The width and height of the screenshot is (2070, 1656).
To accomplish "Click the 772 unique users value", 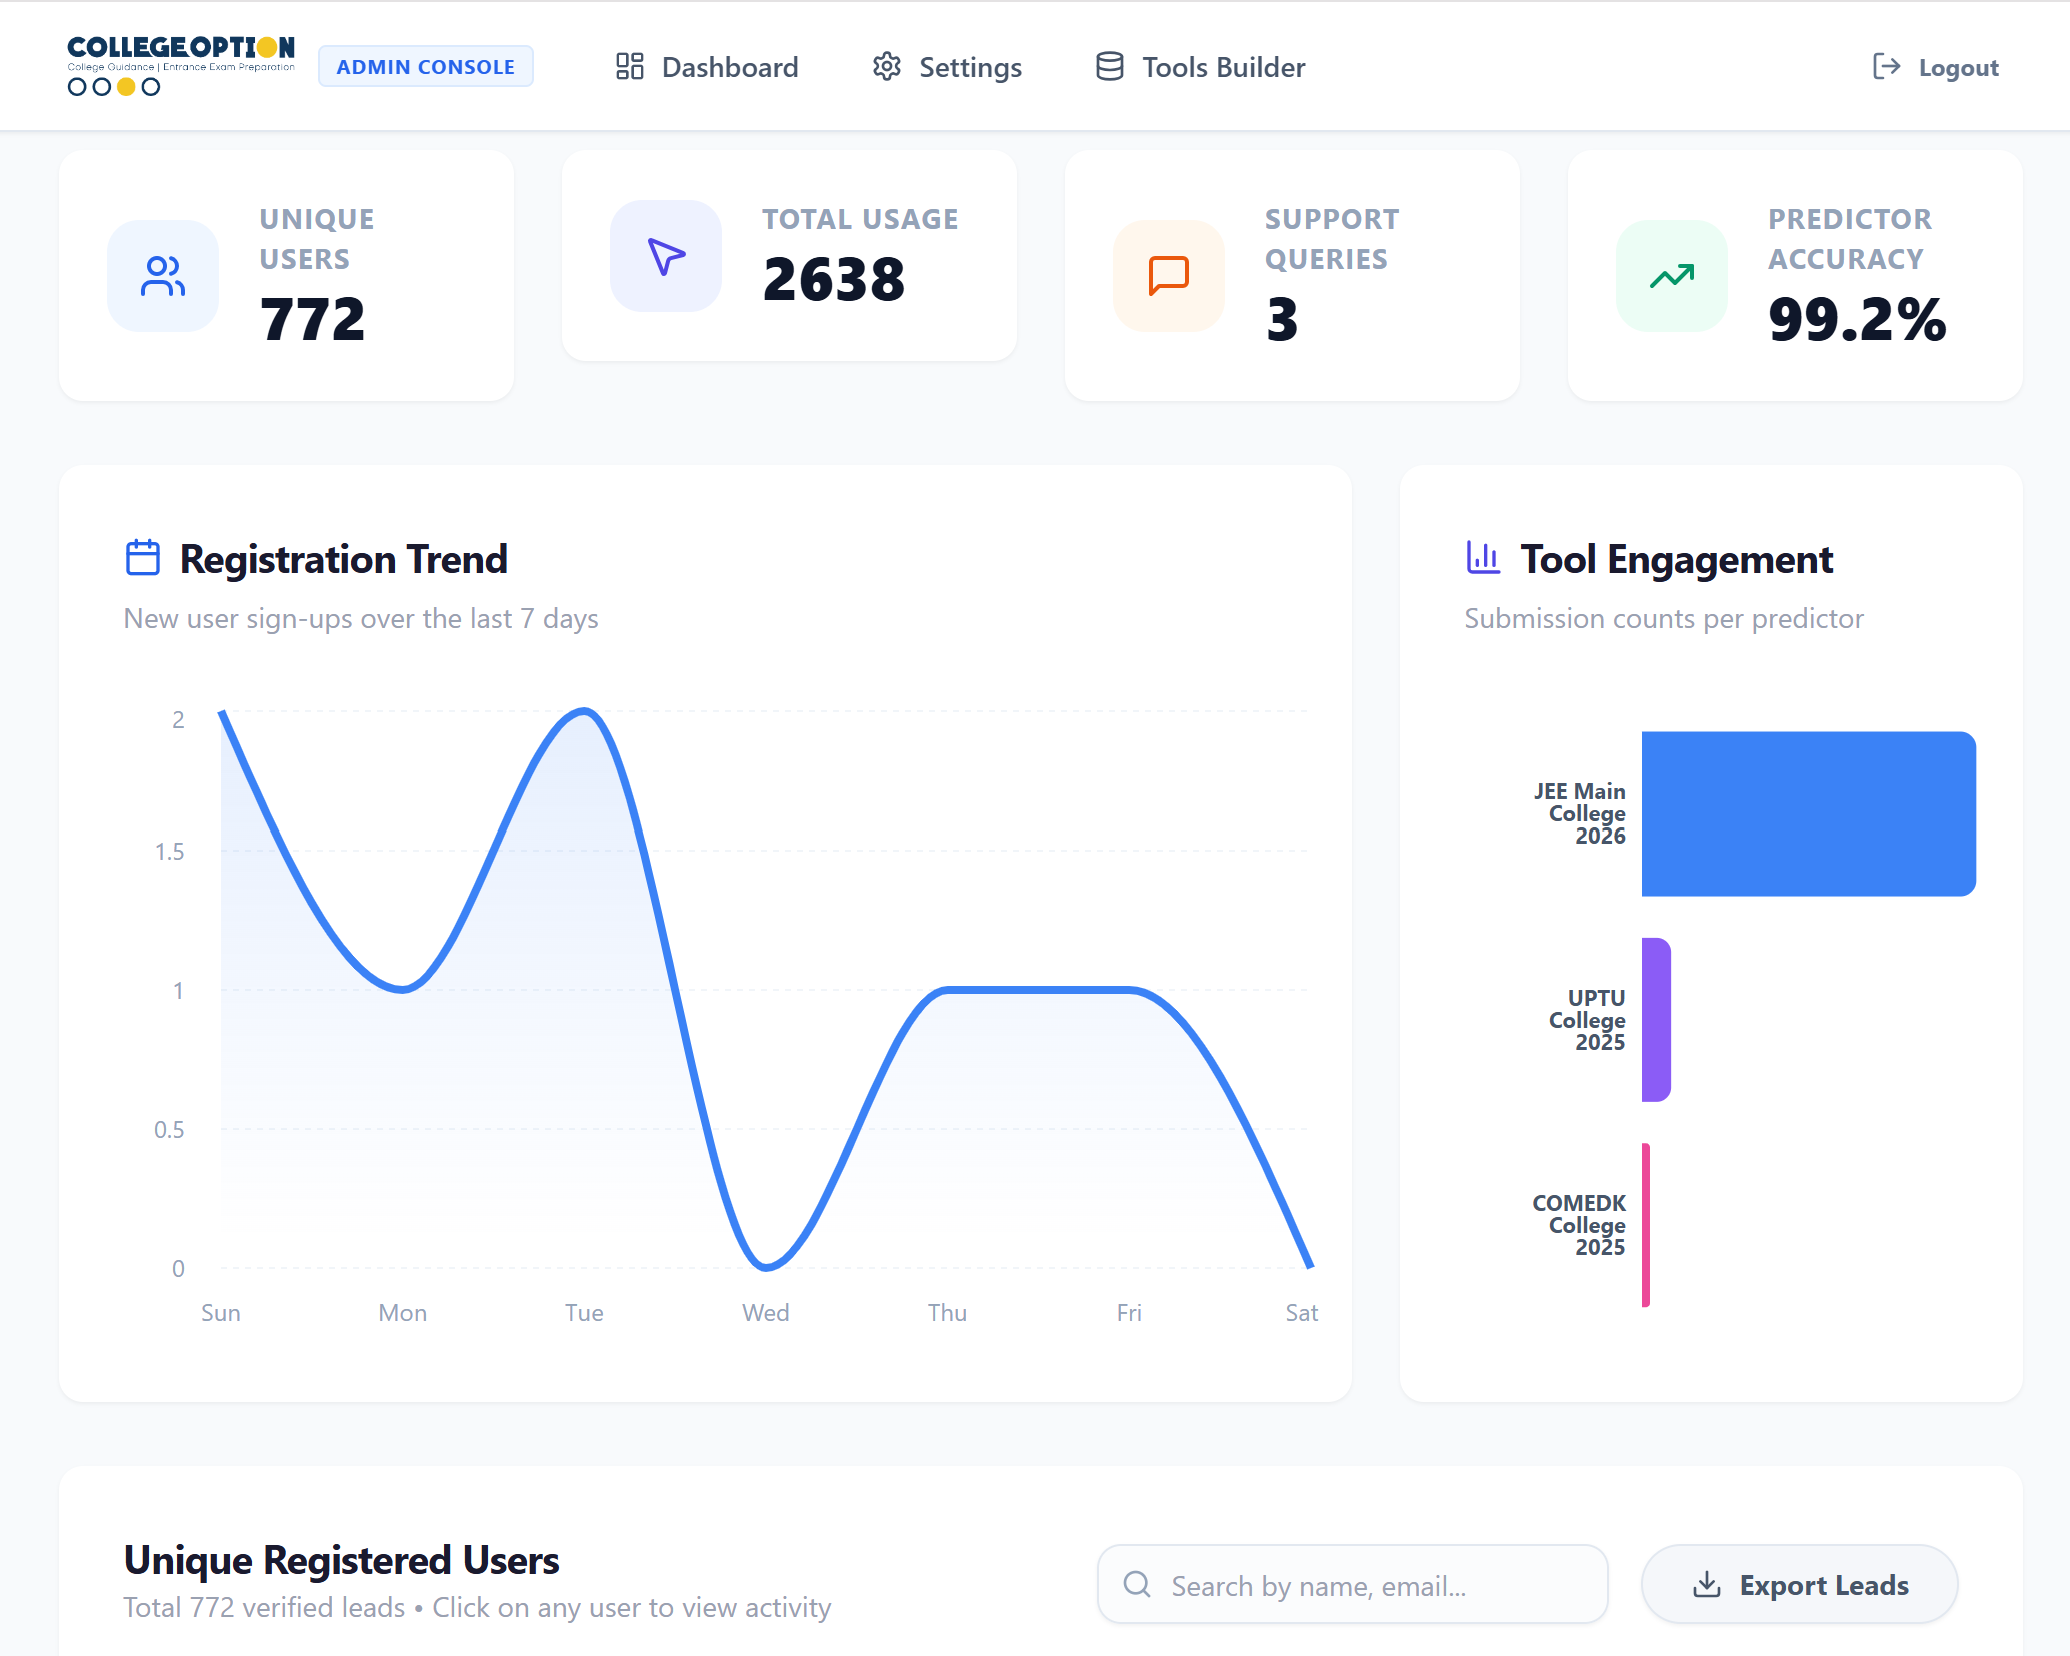I will pos(313,320).
